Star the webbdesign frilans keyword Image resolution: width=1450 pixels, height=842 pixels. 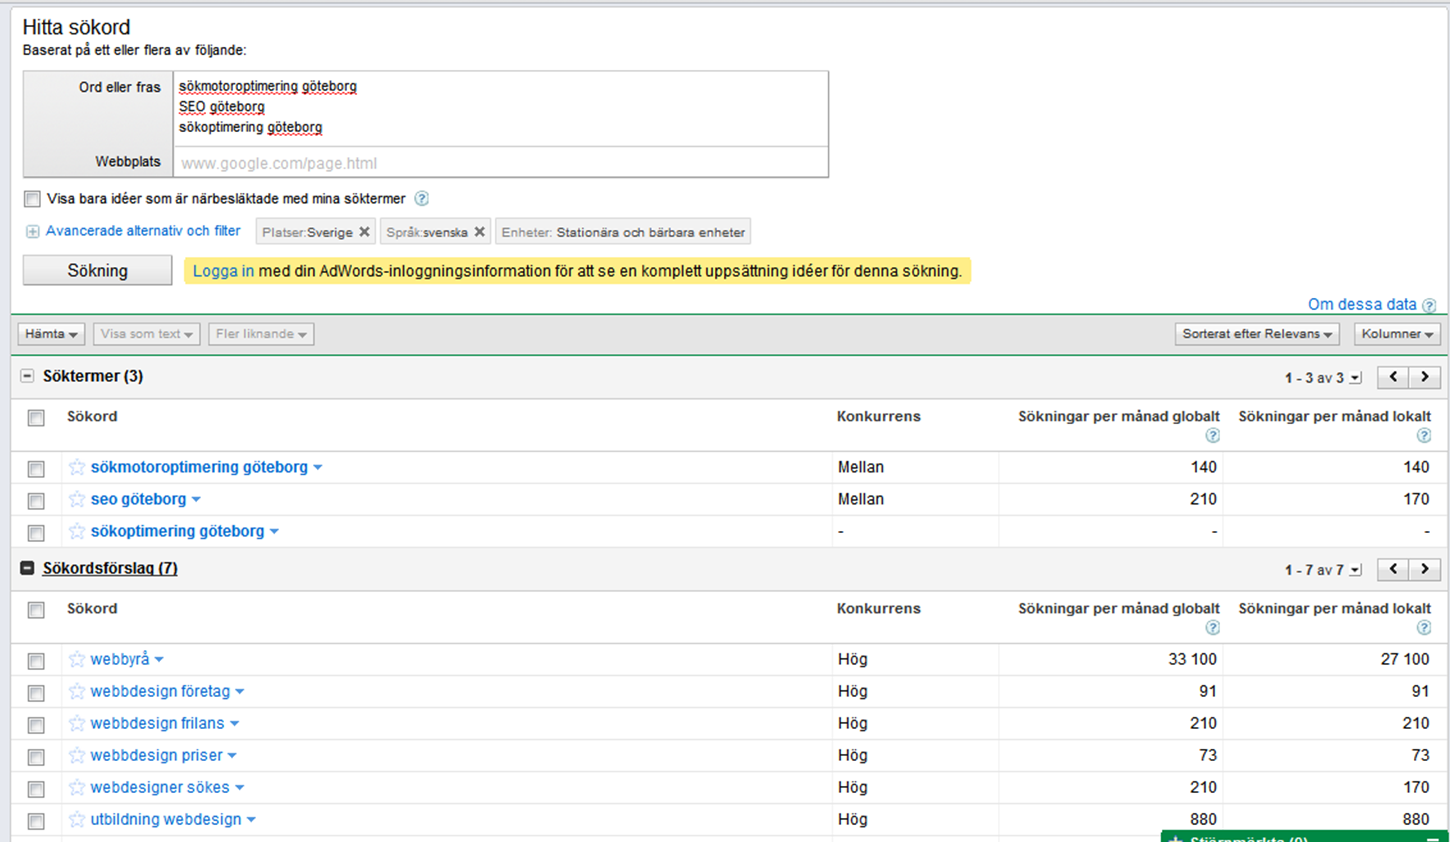pyautogui.click(x=77, y=723)
